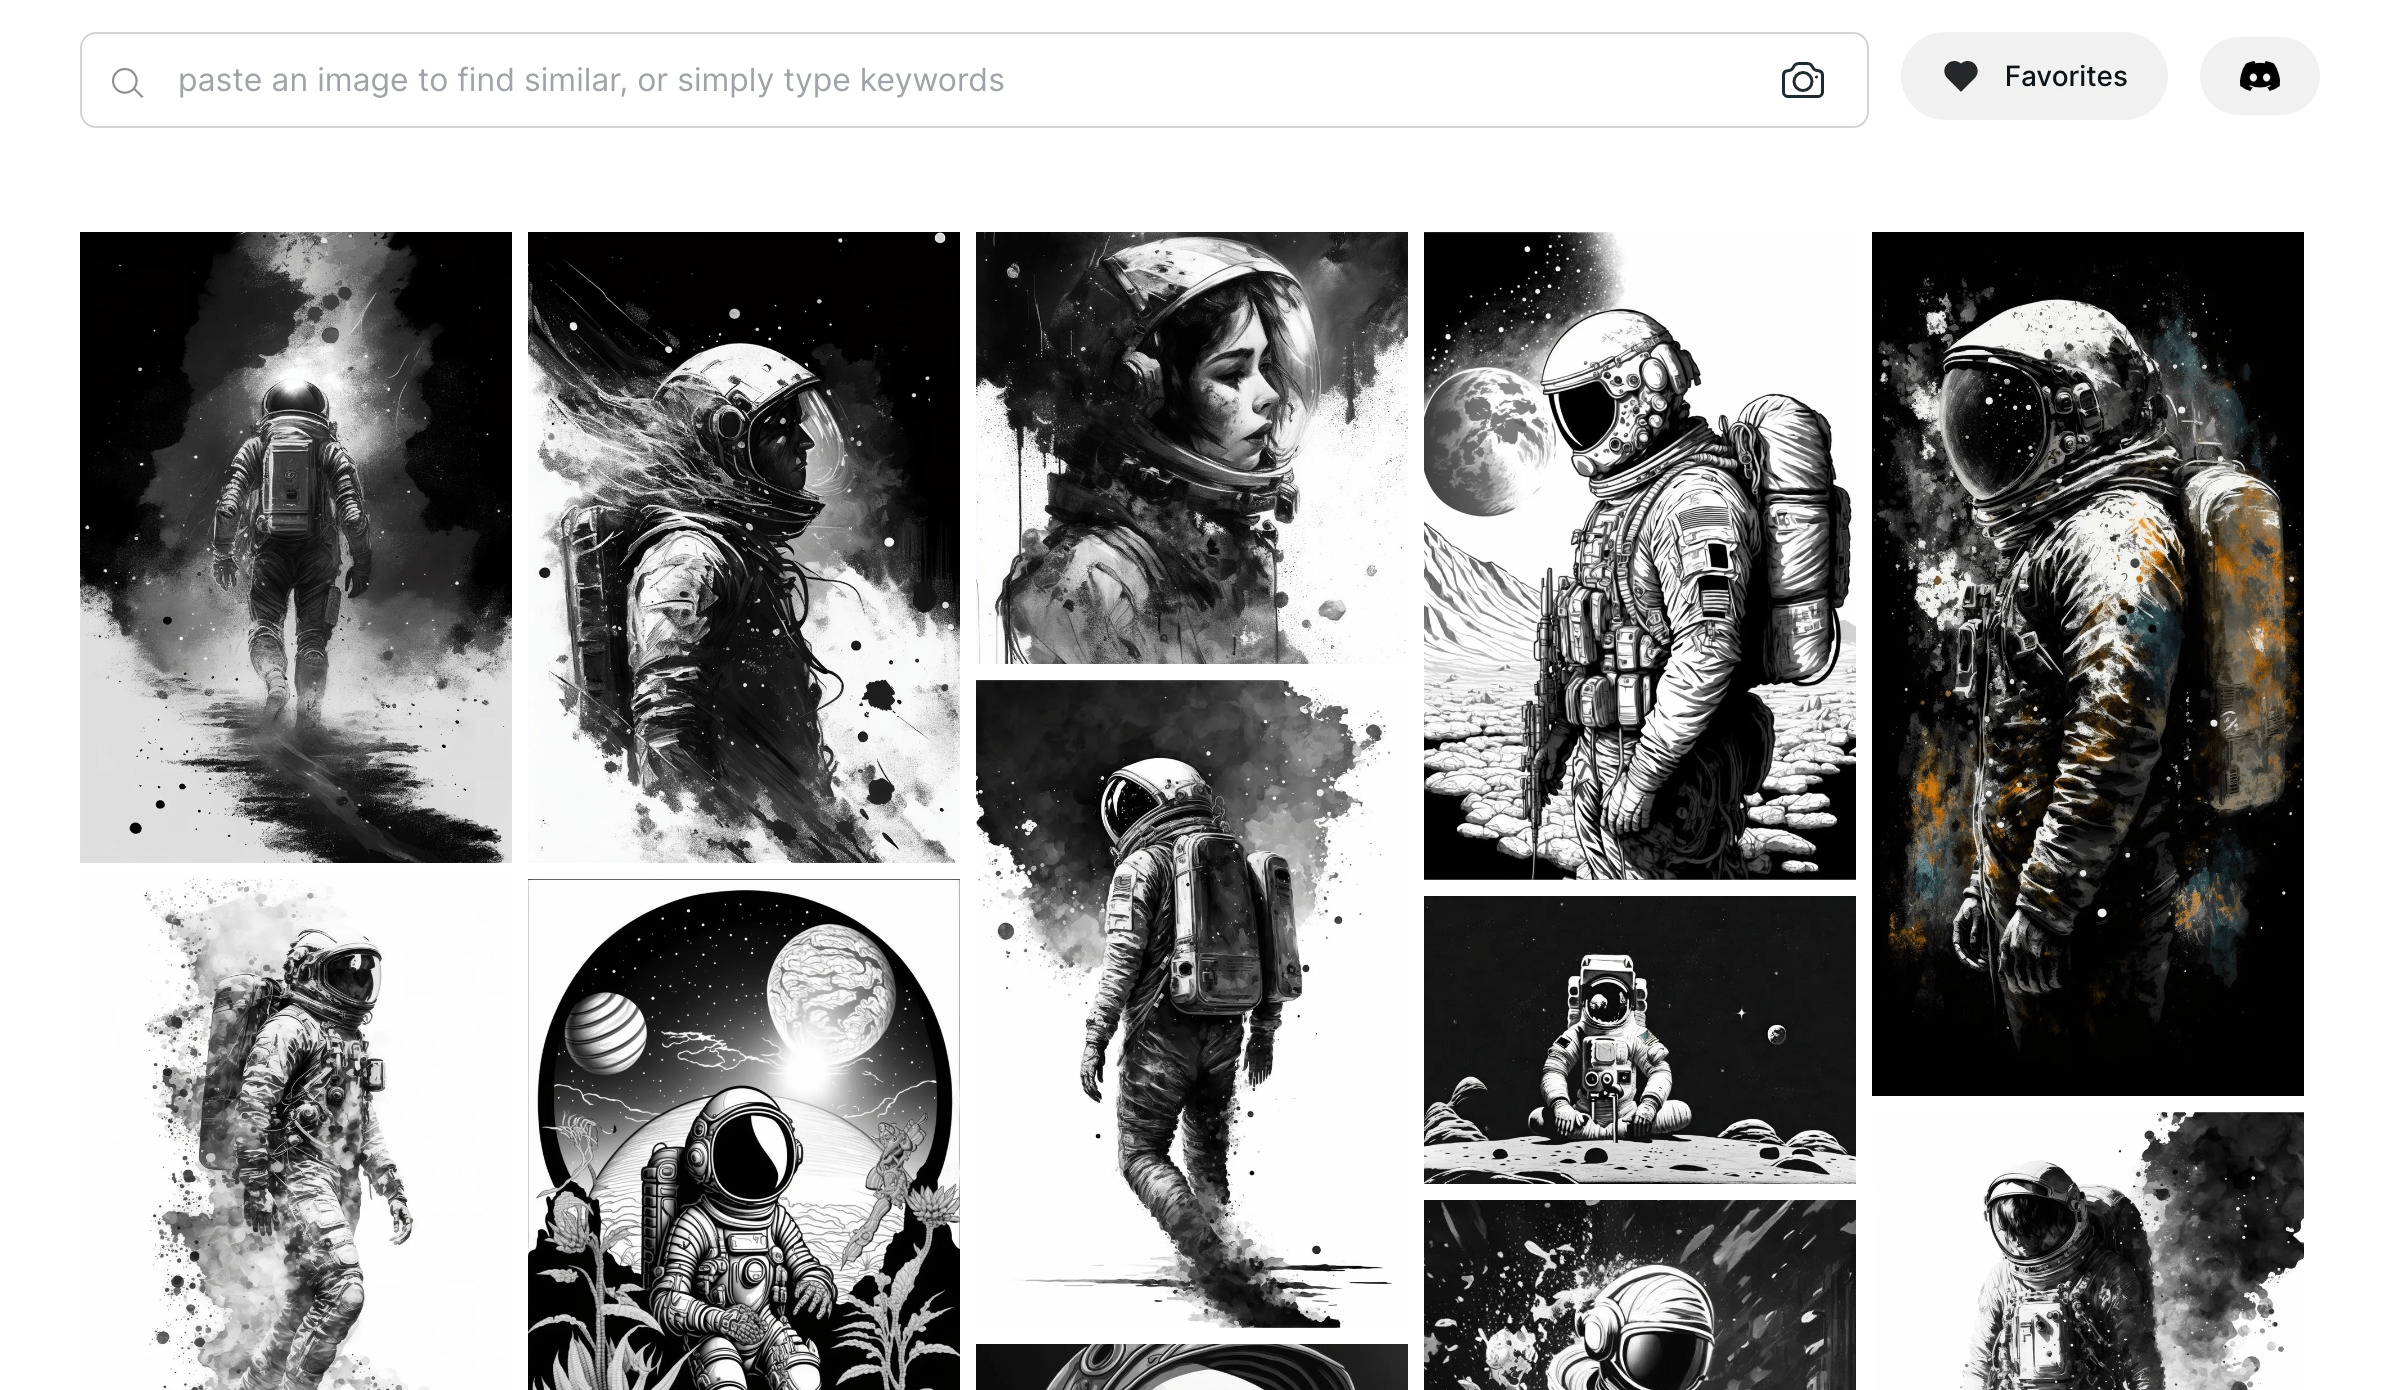Viewport: 2400px width, 1390px height.
Task: Click the magnifying glass search icon
Action: click(127, 82)
